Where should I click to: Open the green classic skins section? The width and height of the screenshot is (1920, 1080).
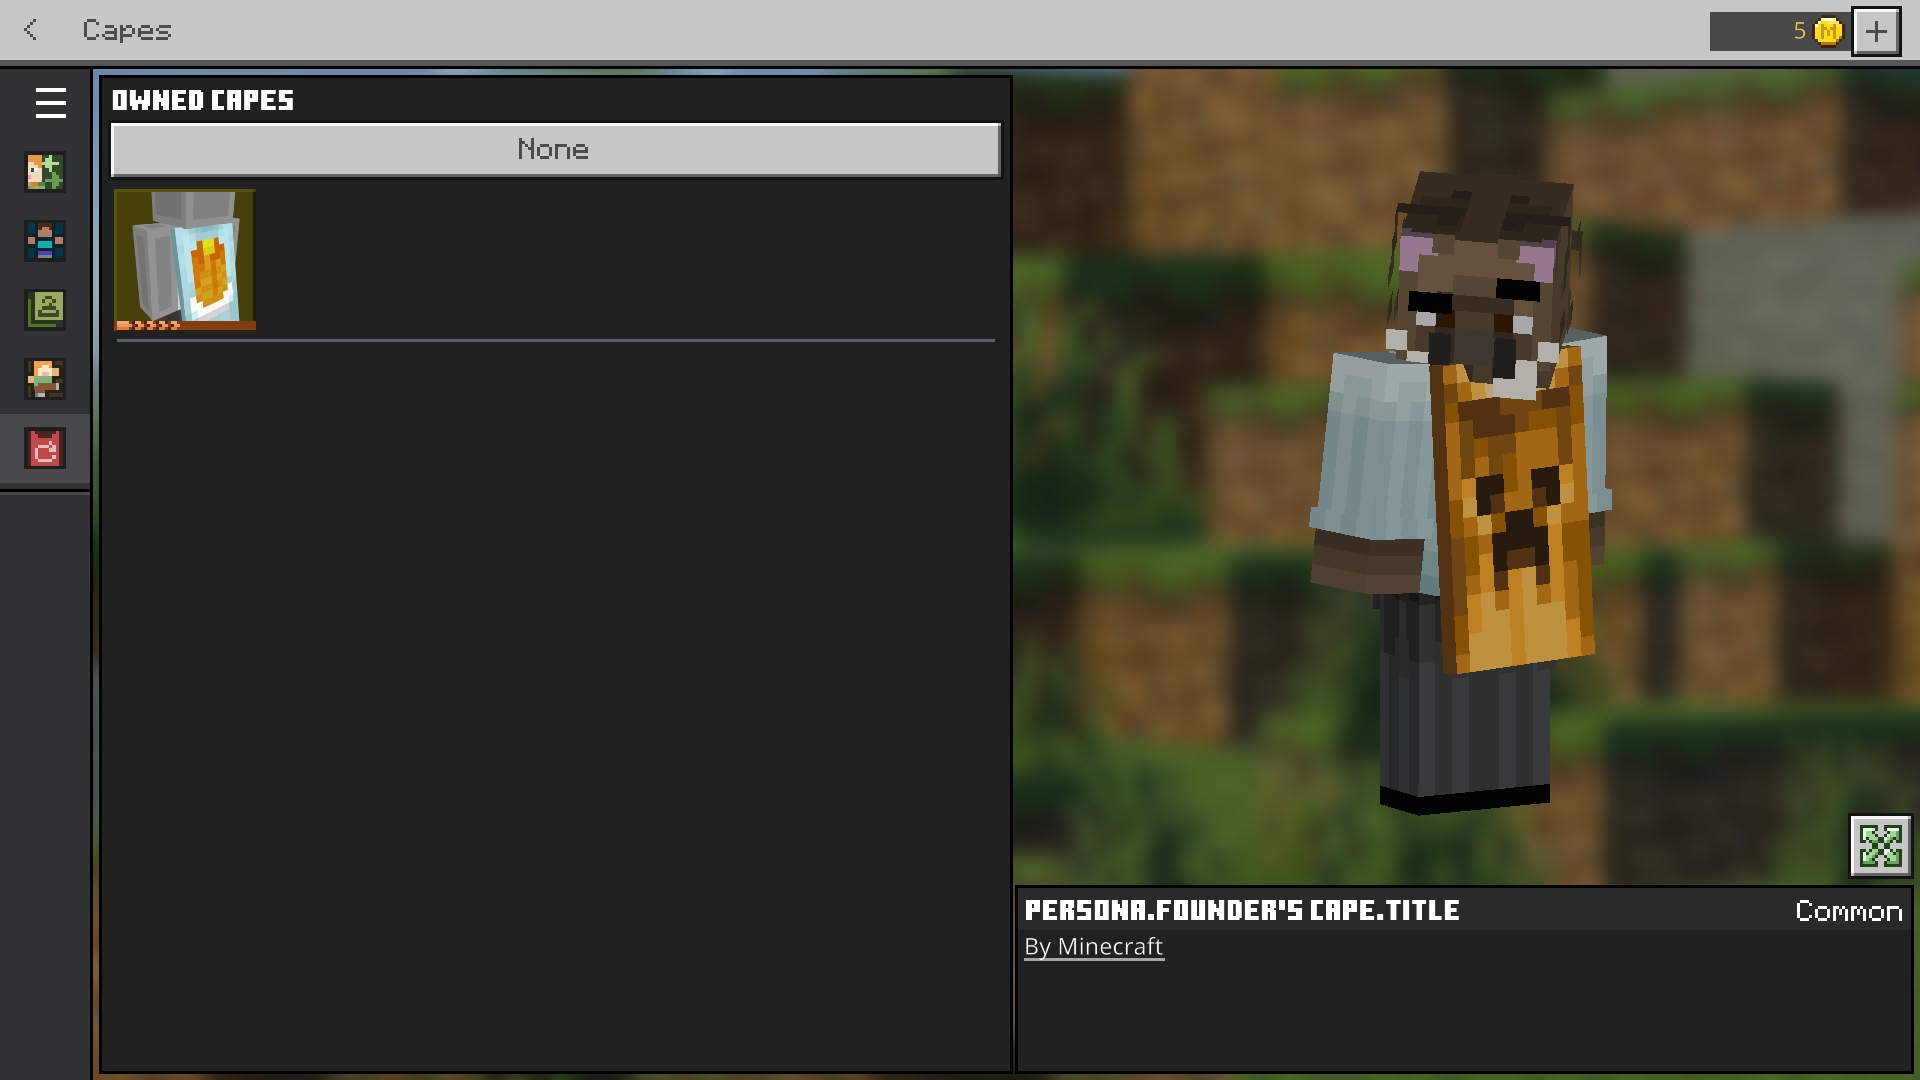[x=45, y=310]
